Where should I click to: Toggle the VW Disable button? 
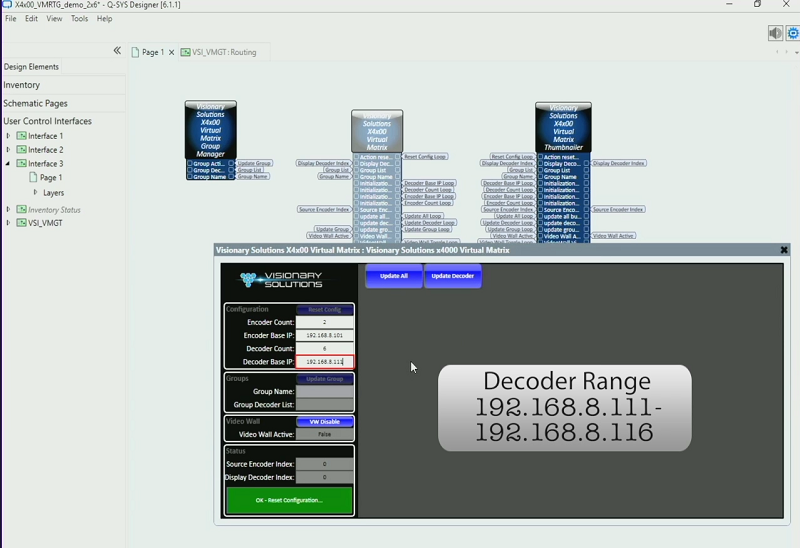pos(324,421)
